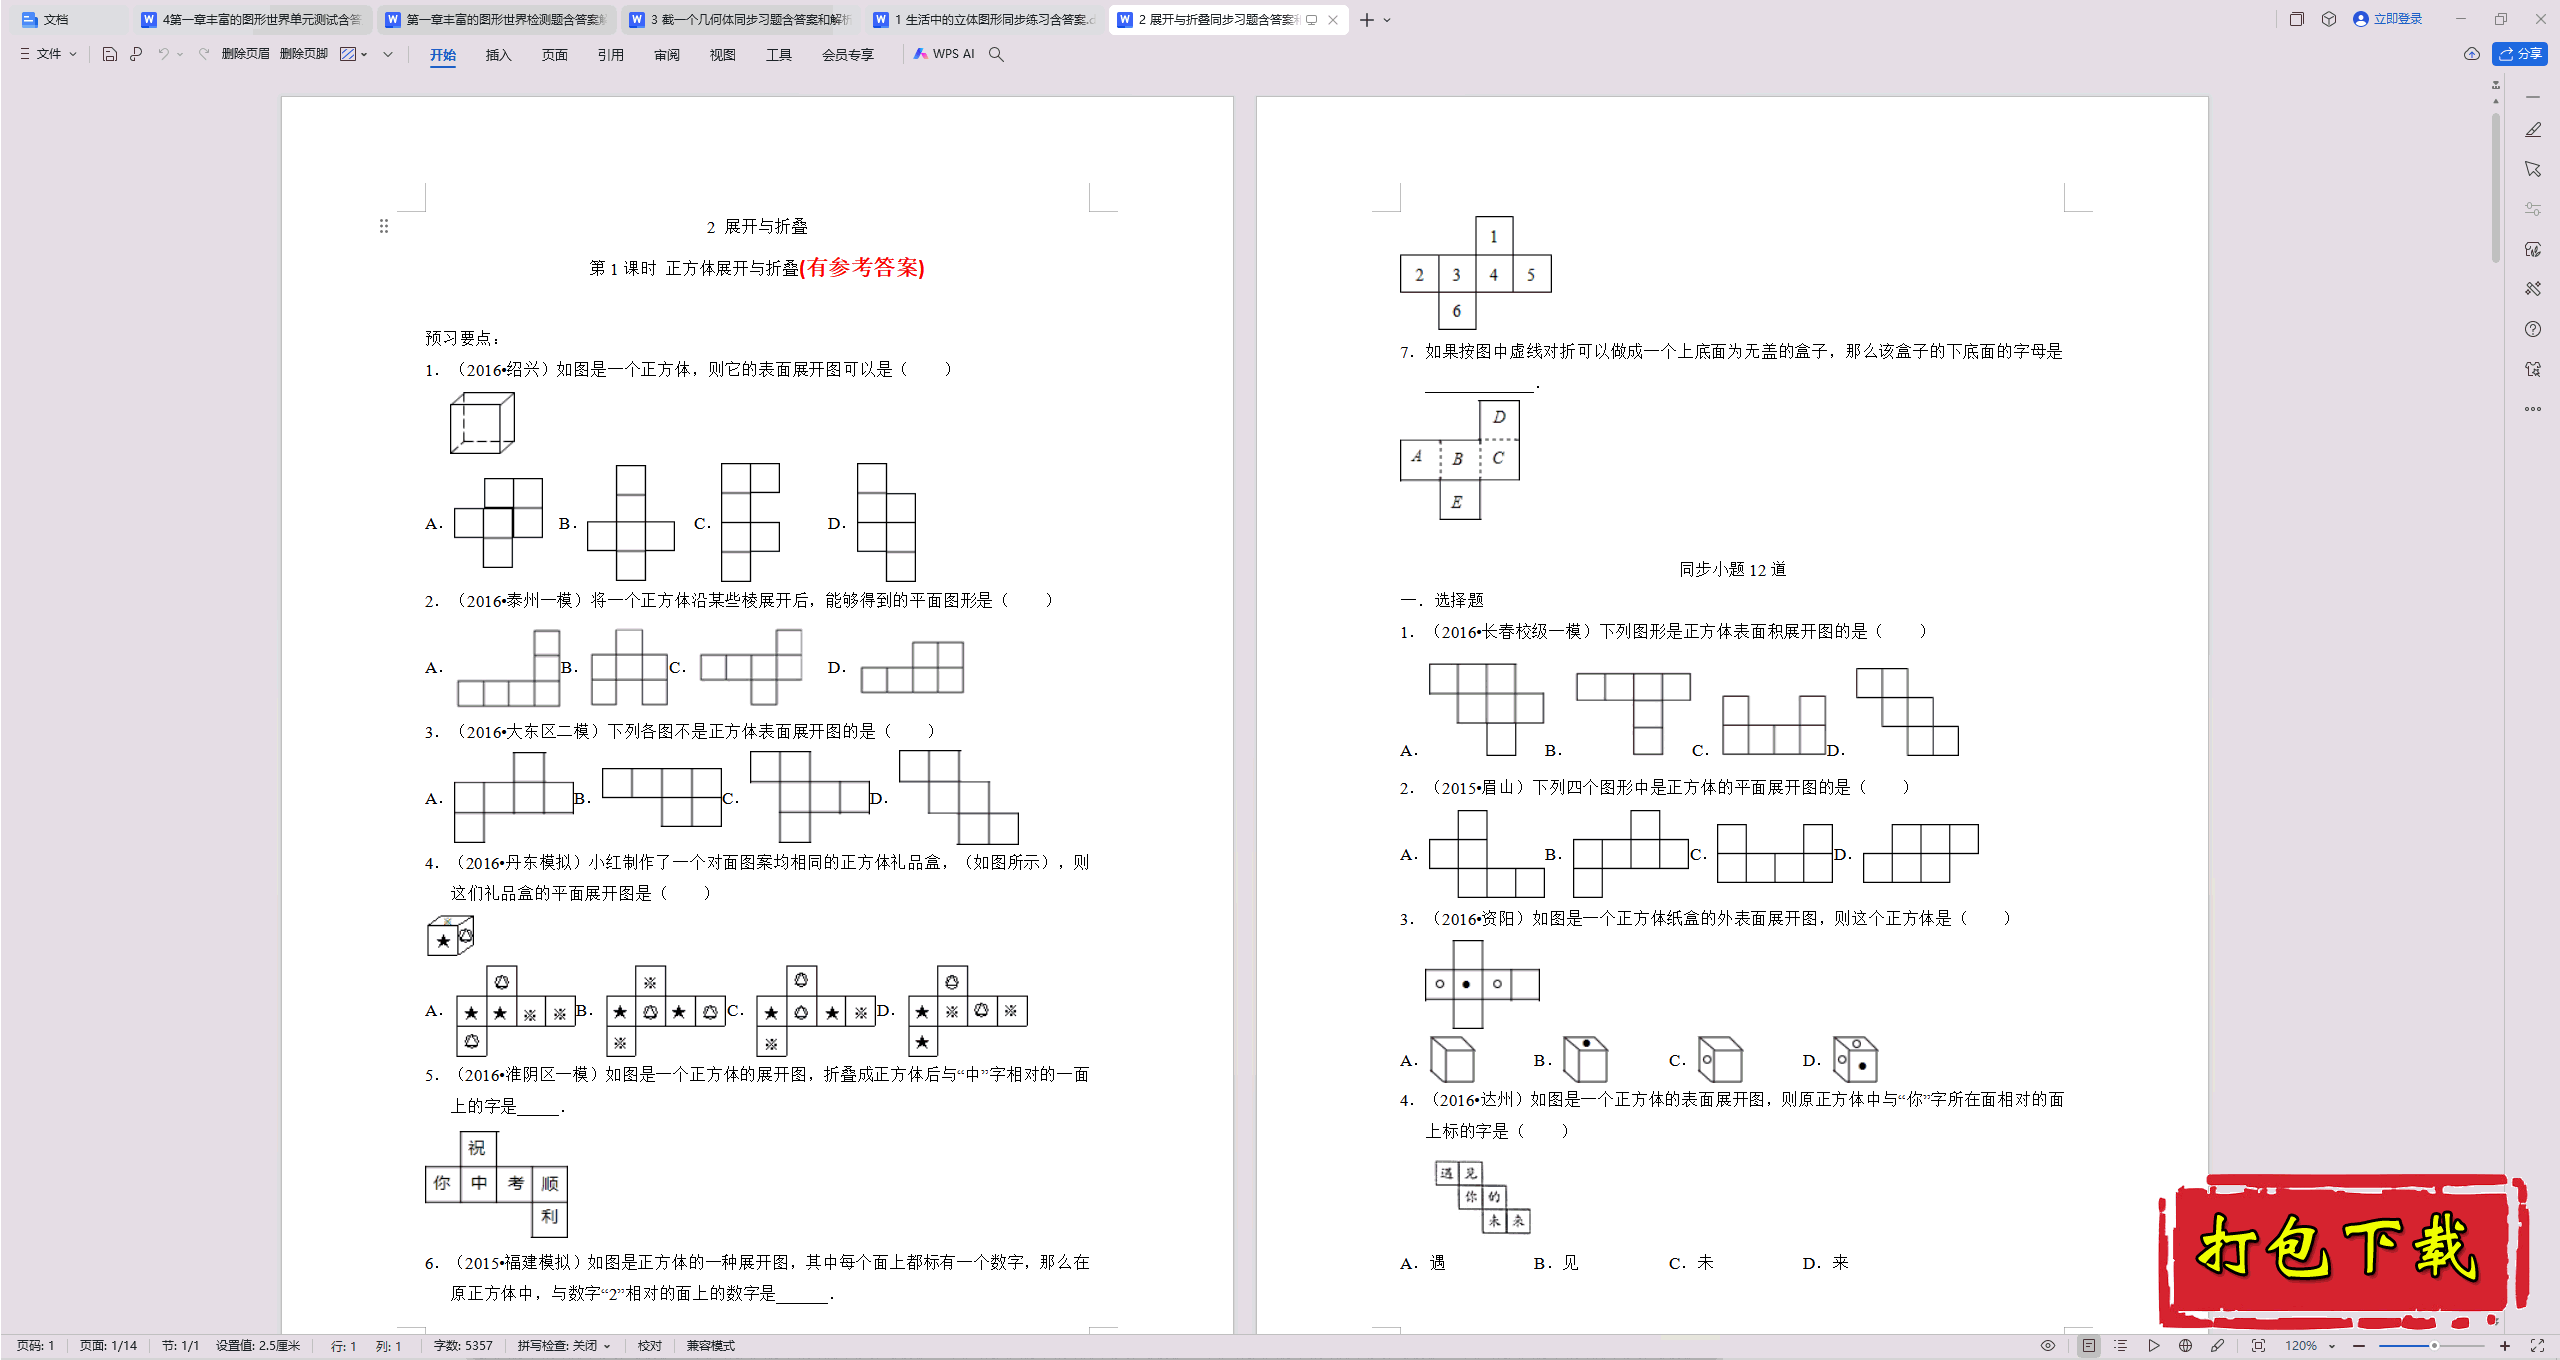Enter full screen via the expand icon
The height and width of the screenshot is (1360, 2560).
pos(2537,1346)
